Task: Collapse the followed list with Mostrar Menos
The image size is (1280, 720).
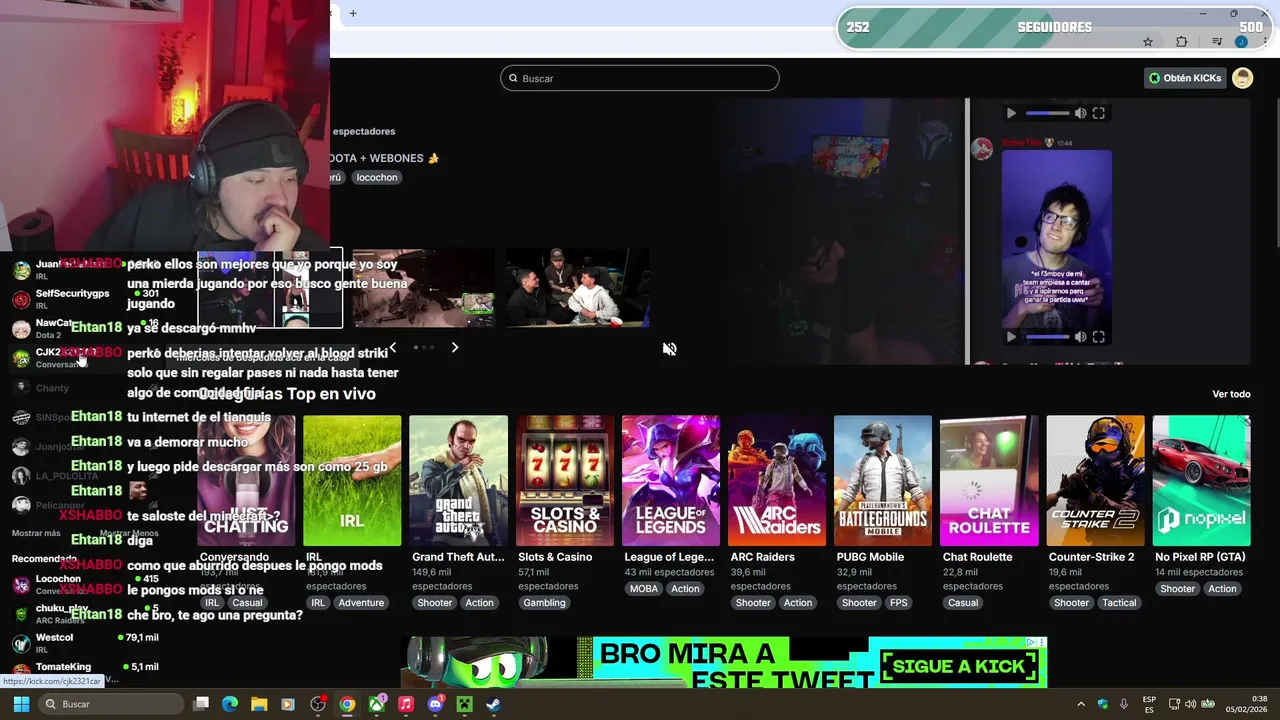Action: tap(129, 533)
